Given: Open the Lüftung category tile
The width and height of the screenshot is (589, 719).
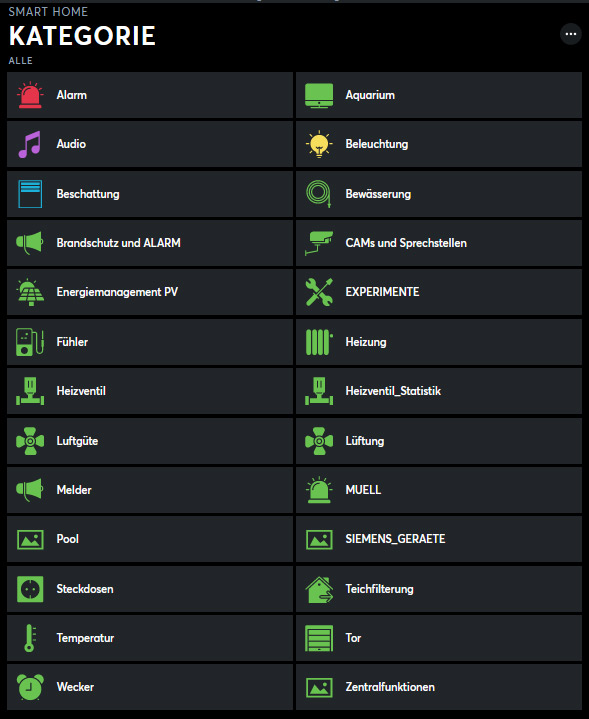Looking at the screenshot, I should (x=439, y=441).
